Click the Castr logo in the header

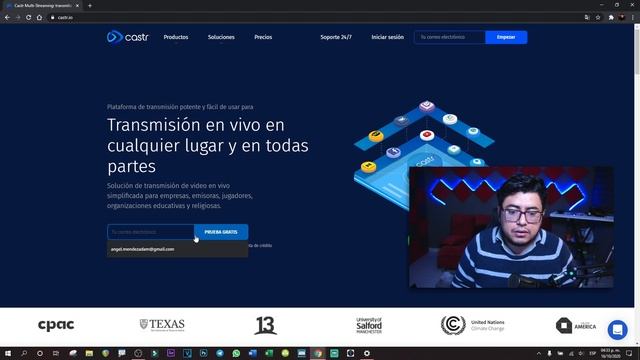pos(127,37)
